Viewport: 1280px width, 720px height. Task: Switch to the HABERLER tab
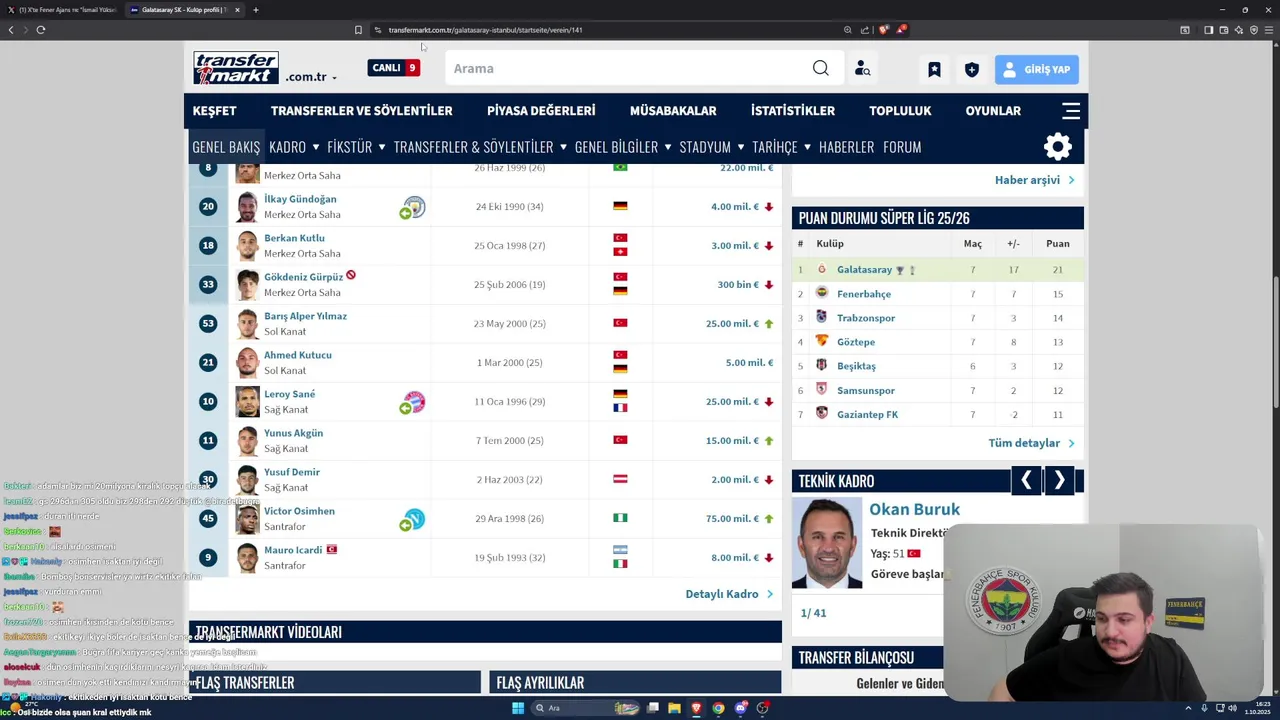point(846,147)
